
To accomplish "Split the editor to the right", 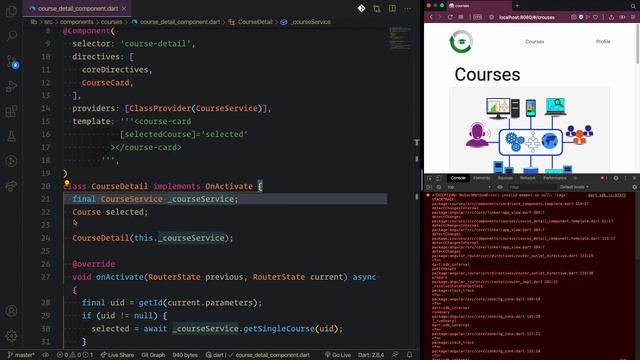I will click(392, 8).
